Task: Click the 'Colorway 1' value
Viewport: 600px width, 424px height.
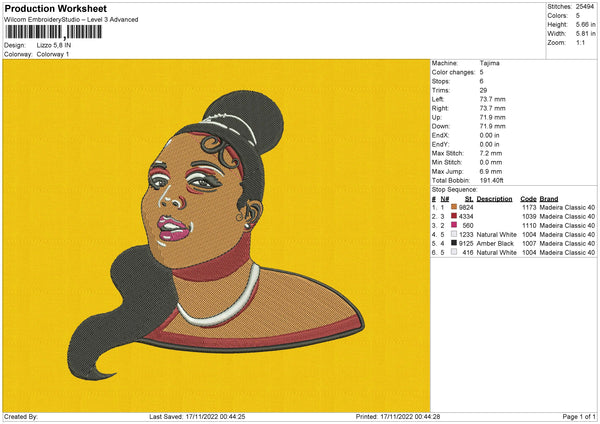Action: click(x=53, y=54)
